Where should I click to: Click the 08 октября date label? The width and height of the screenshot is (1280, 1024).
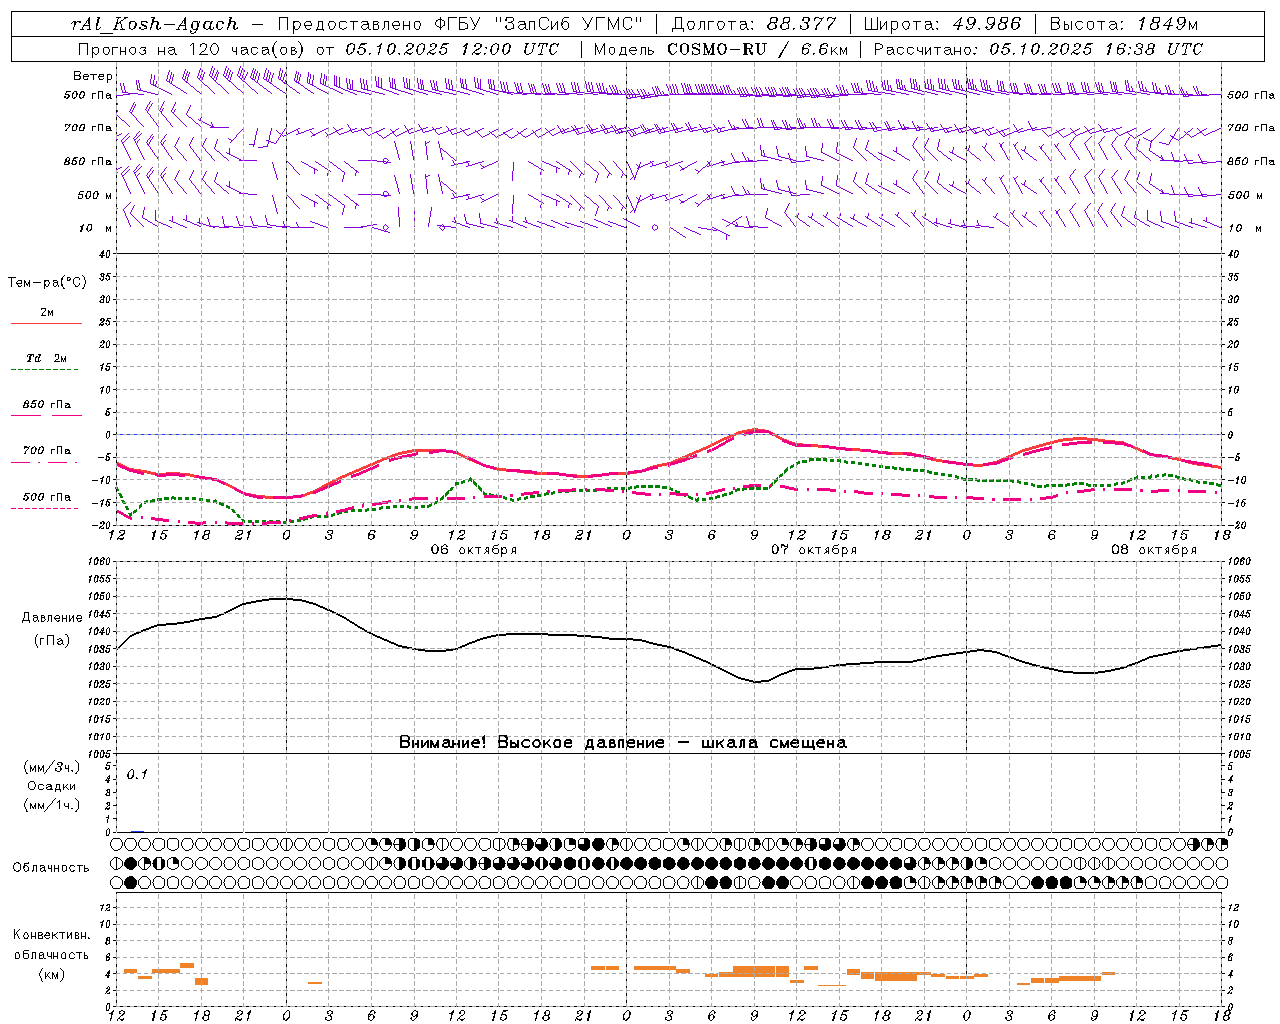[1154, 550]
